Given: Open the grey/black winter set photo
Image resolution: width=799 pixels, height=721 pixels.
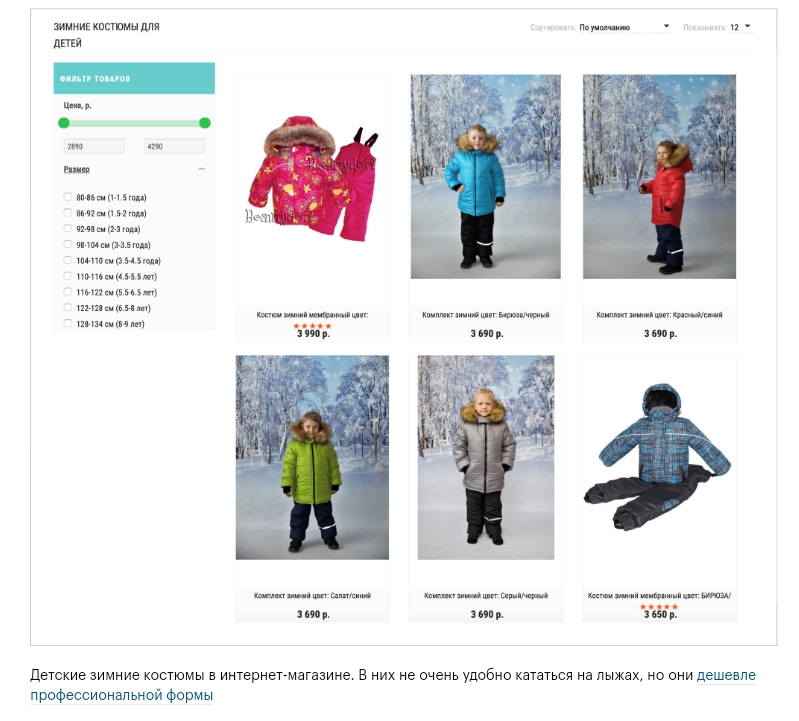Looking at the screenshot, I should click(486, 458).
